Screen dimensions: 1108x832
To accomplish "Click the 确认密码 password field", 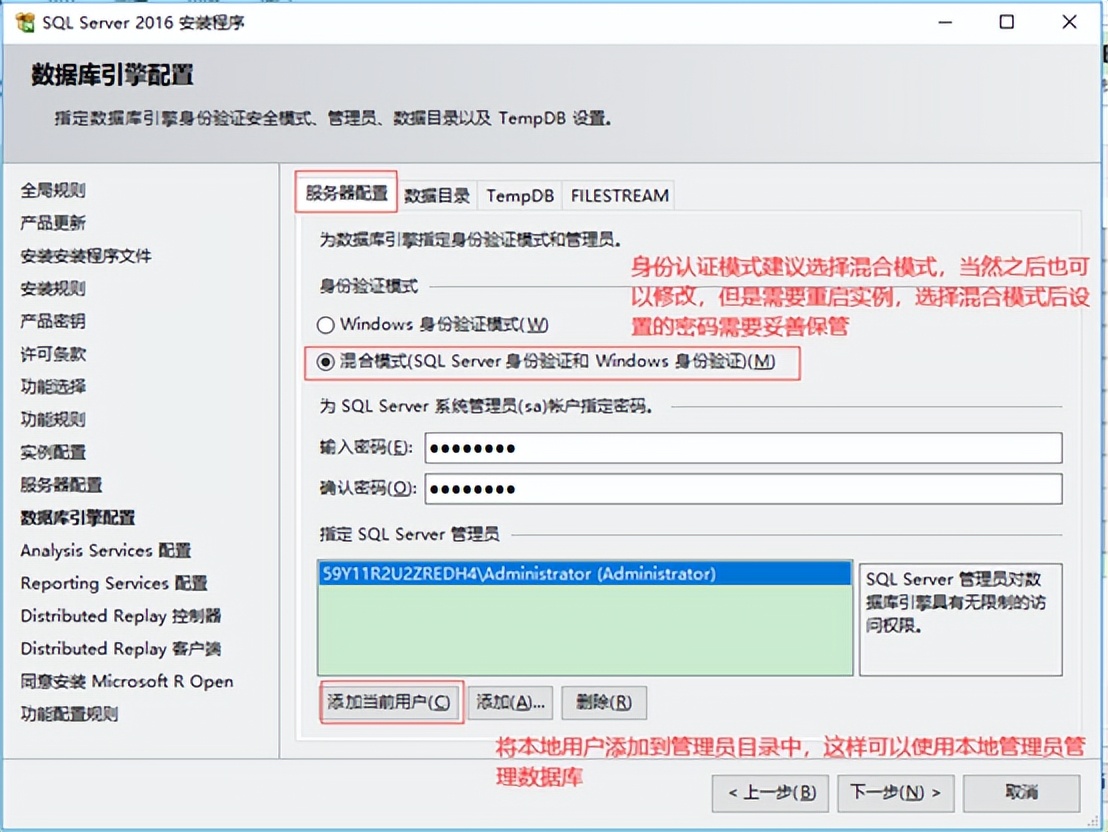I will point(743,489).
